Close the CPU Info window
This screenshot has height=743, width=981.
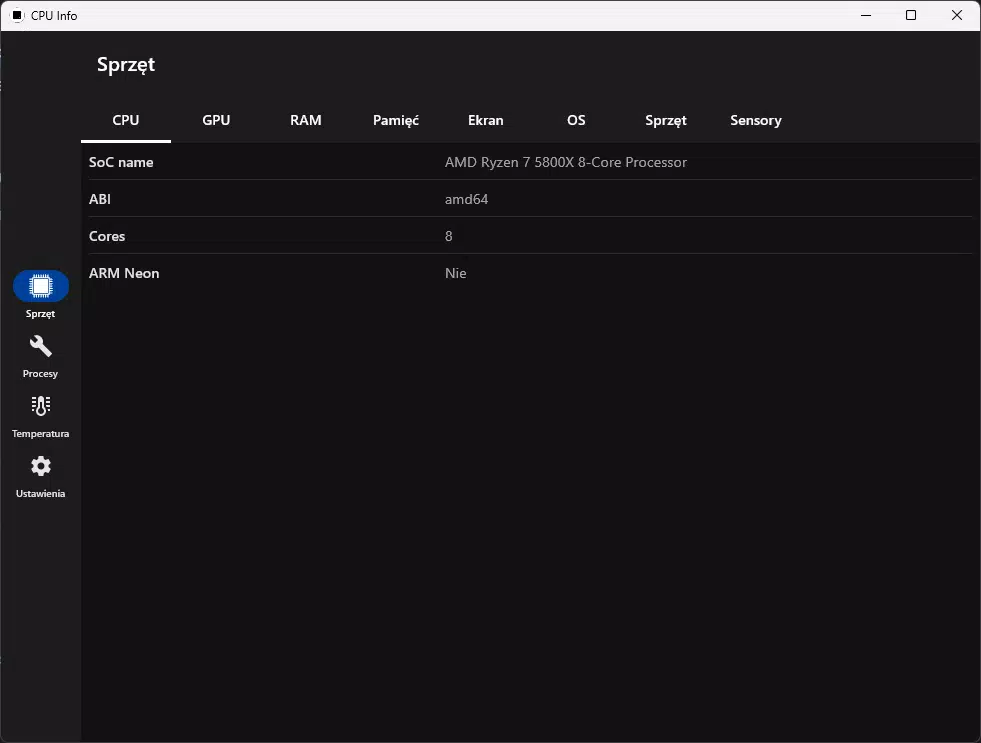[x=957, y=16]
